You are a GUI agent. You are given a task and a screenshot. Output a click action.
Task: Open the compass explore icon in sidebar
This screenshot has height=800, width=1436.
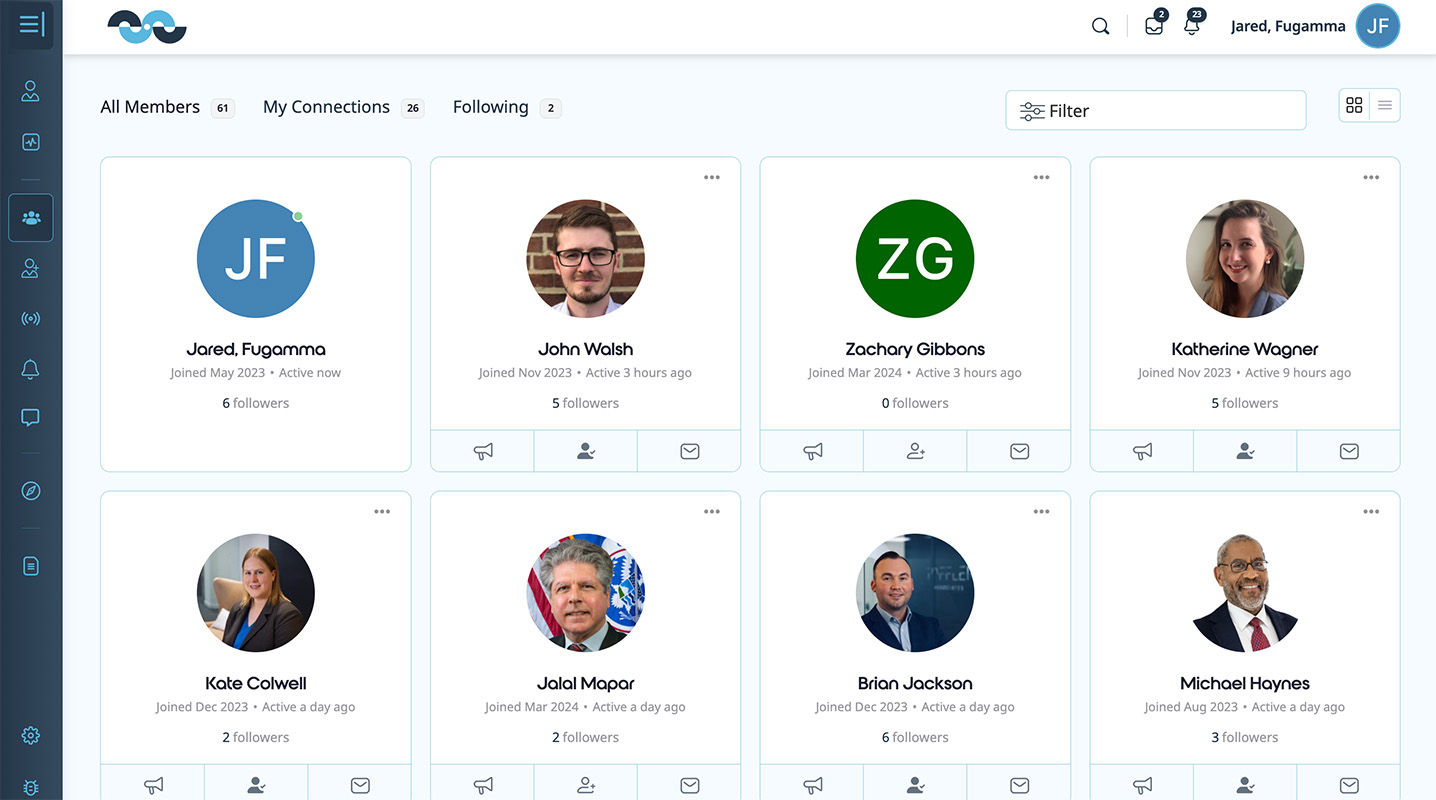coord(31,490)
